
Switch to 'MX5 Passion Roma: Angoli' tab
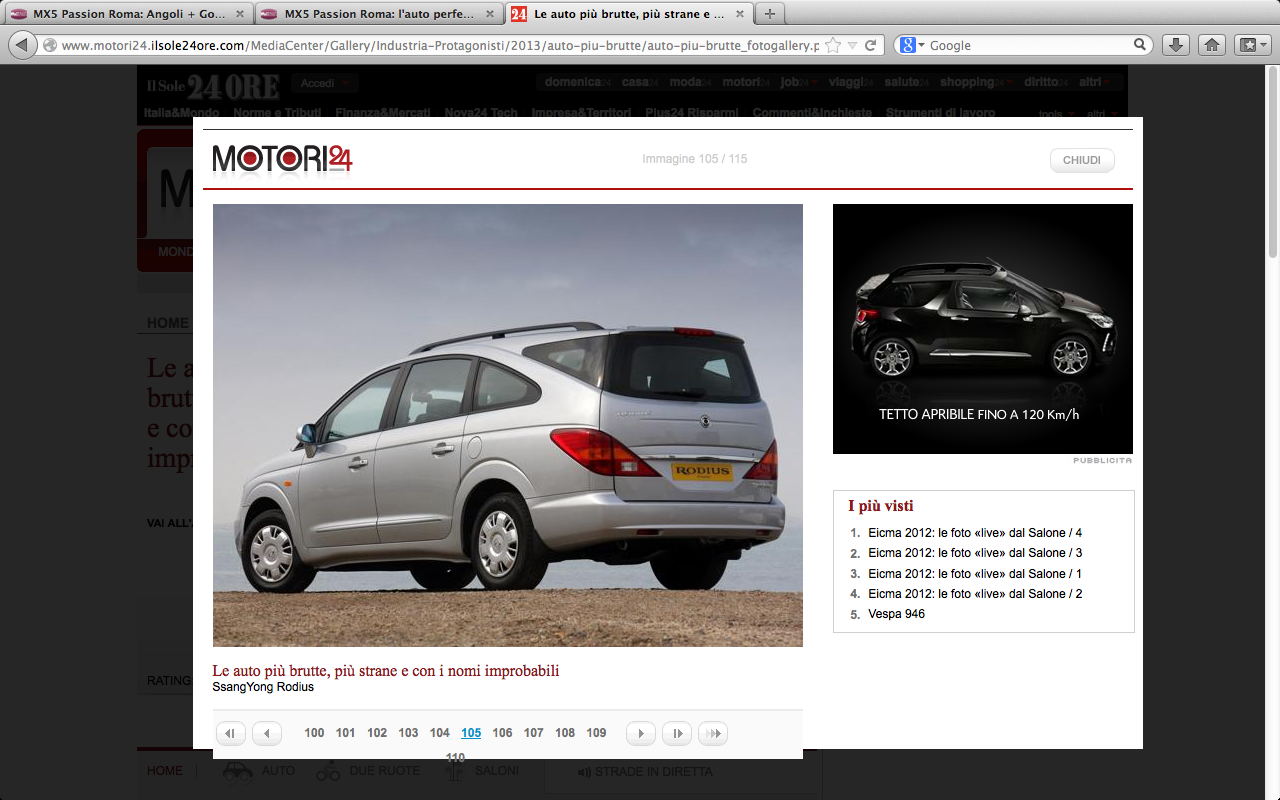(127, 14)
